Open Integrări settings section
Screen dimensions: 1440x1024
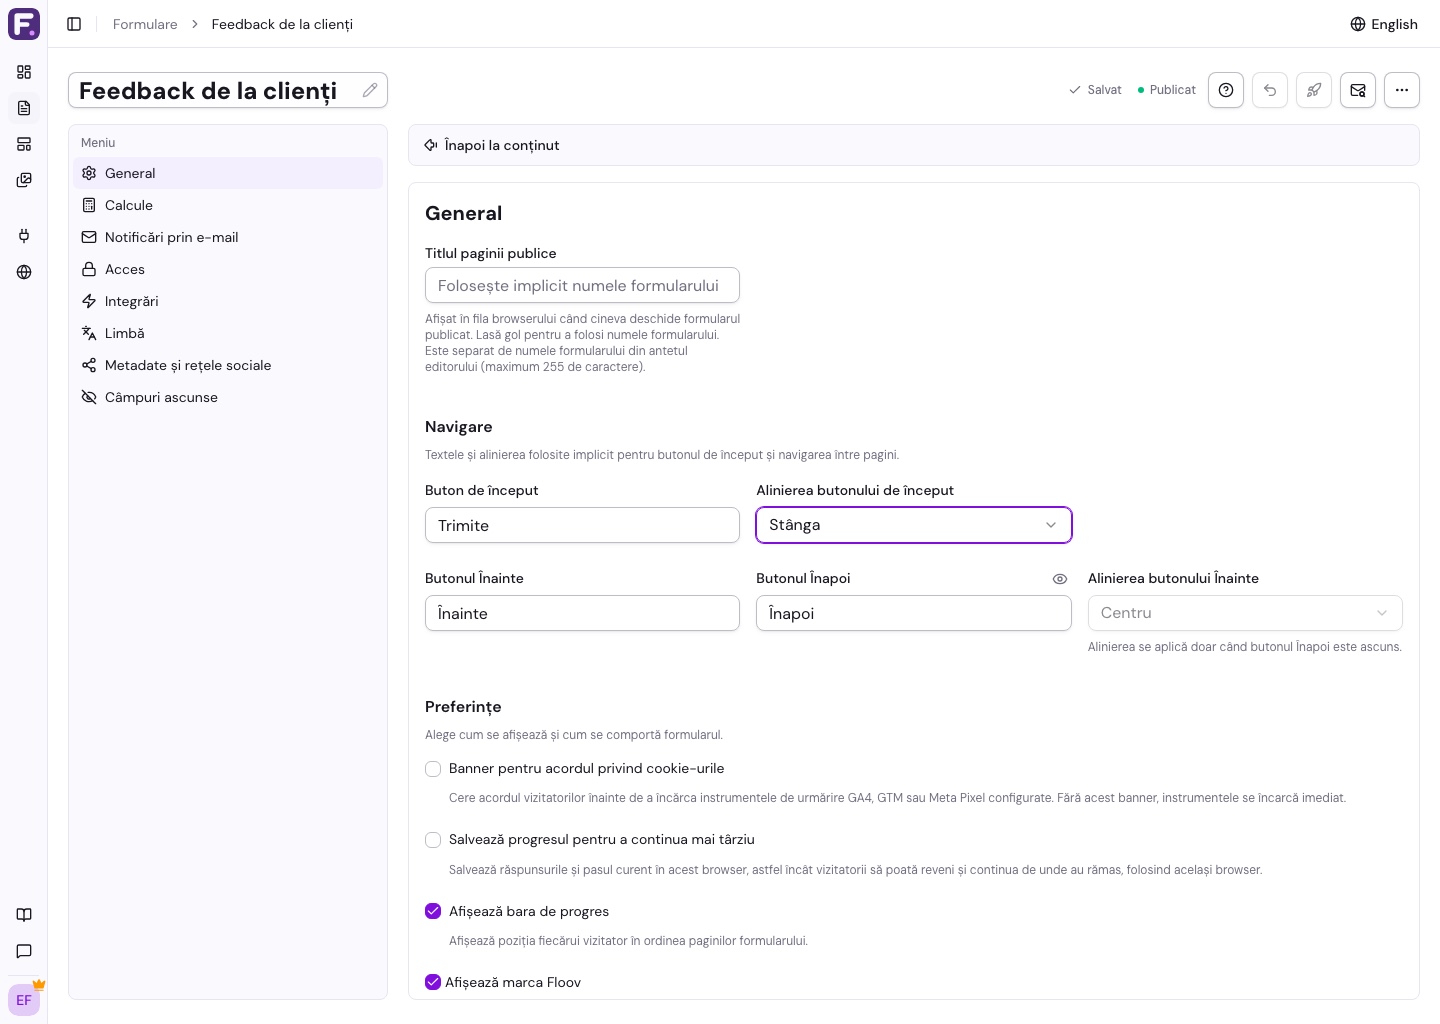228,301
